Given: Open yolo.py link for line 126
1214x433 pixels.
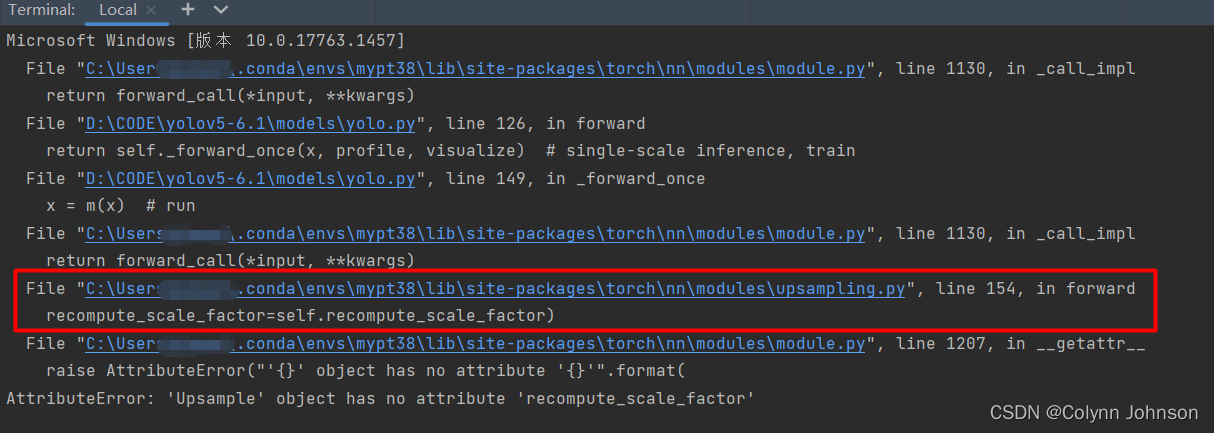Looking at the screenshot, I should 250,124.
